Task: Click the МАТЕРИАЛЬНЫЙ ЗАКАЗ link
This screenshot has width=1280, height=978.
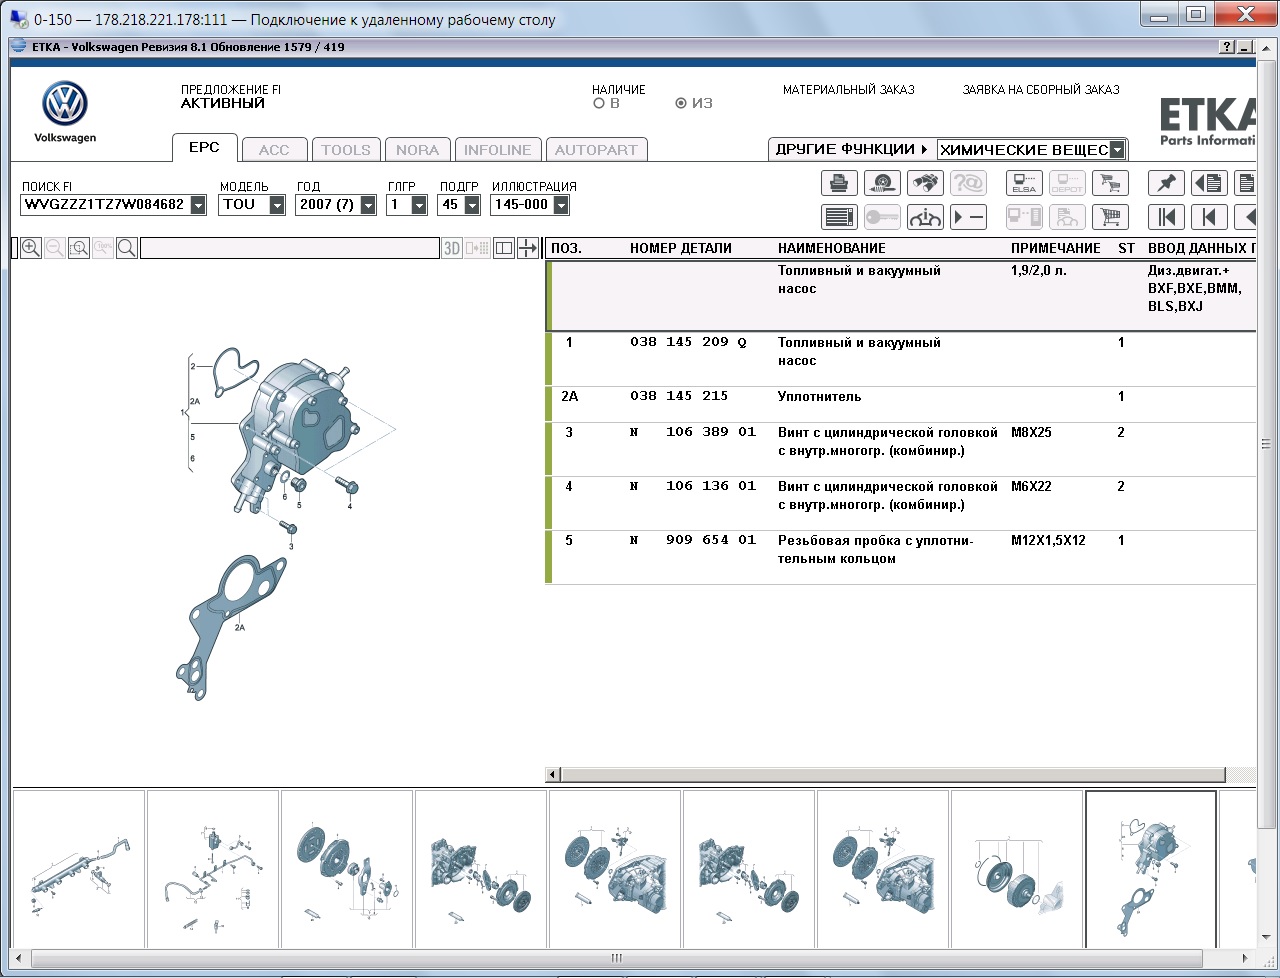Action: coord(849,90)
